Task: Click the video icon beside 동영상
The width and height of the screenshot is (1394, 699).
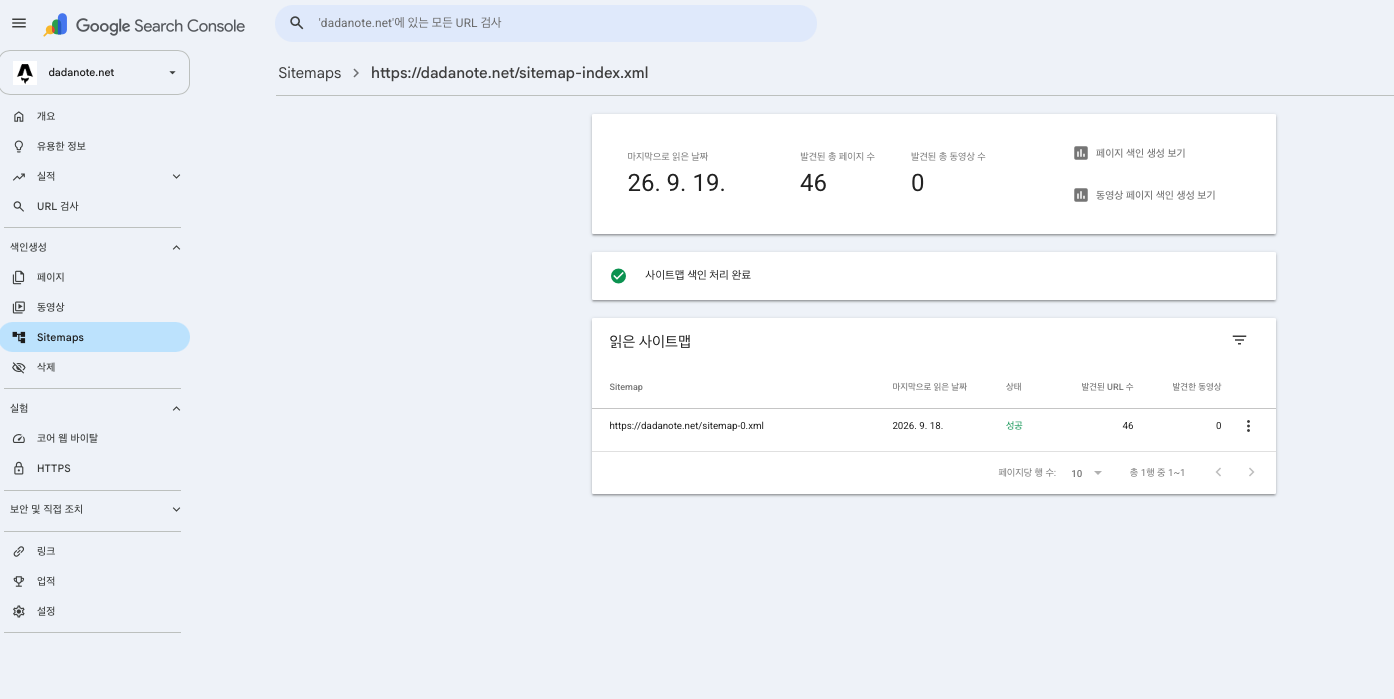Action: pyautogui.click(x=19, y=307)
